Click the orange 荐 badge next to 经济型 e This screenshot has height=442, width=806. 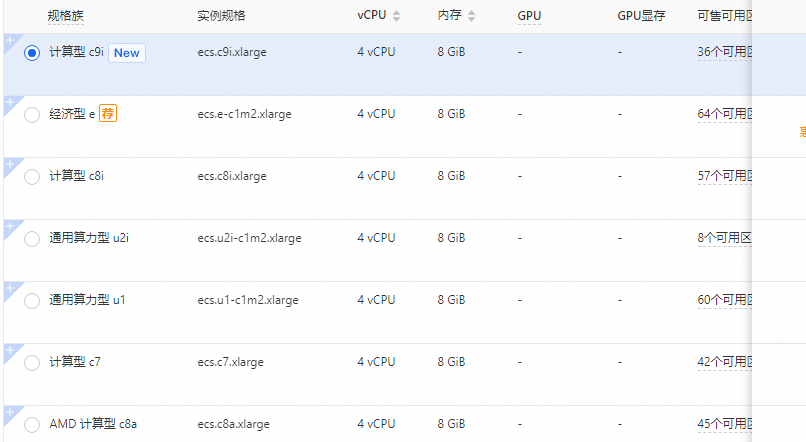click(x=108, y=114)
